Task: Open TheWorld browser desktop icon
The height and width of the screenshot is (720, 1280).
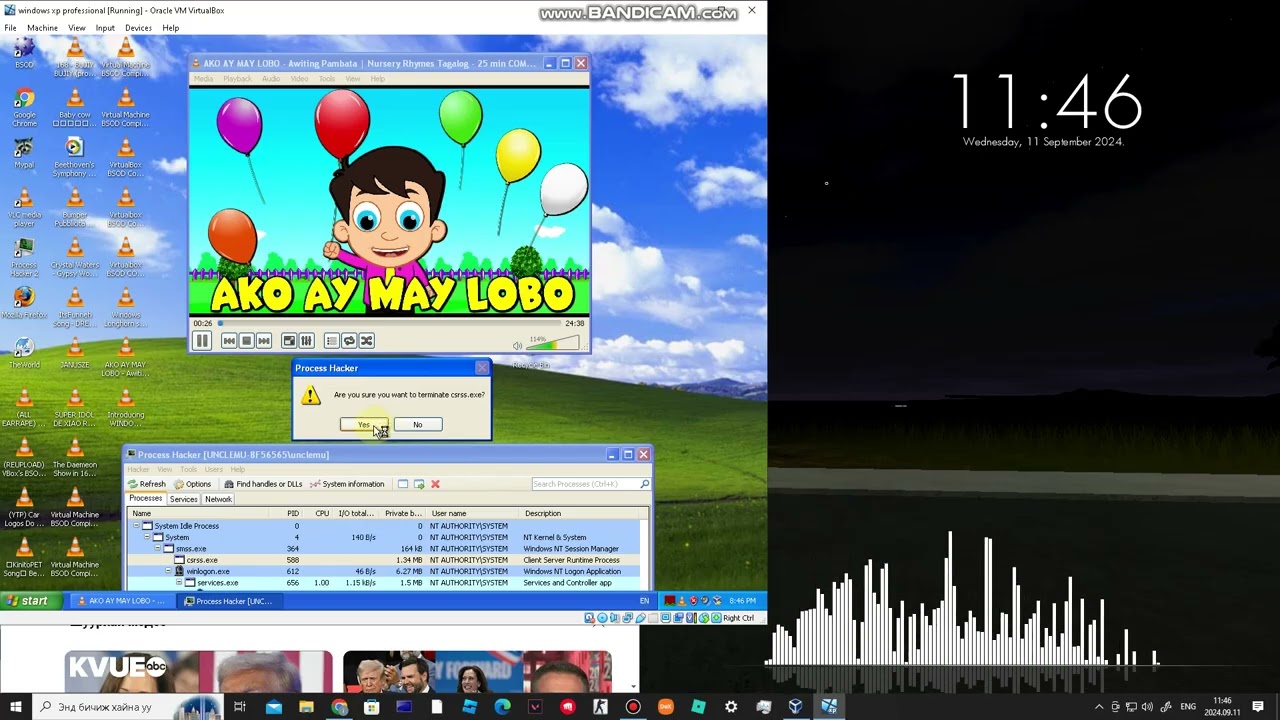Action: click(x=24, y=354)
